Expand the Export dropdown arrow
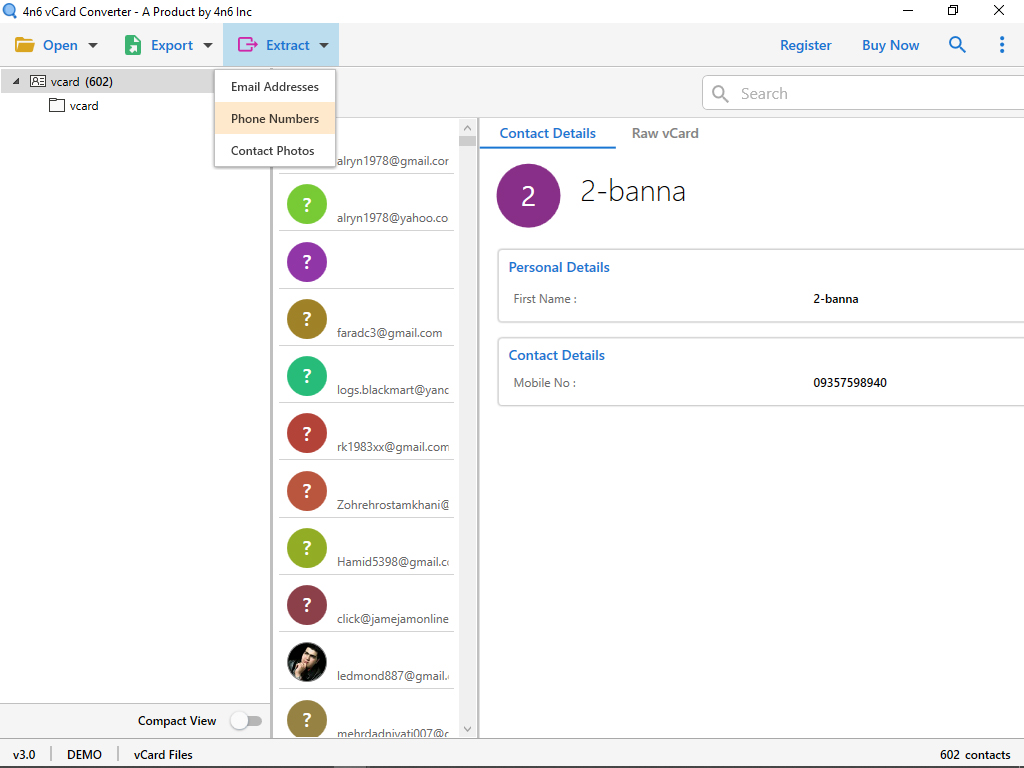The image size is (1024, 768). [x=208, y=45]
